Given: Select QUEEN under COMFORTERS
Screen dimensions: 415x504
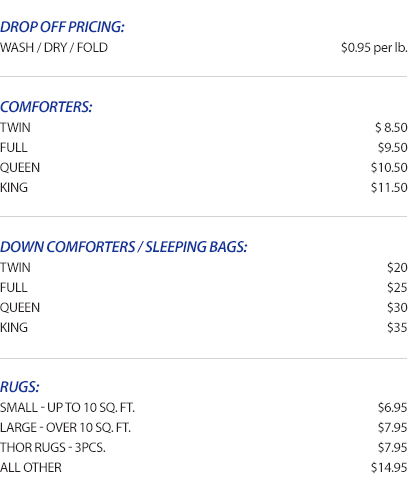Looking at the screenshot, I should point(20,168).
